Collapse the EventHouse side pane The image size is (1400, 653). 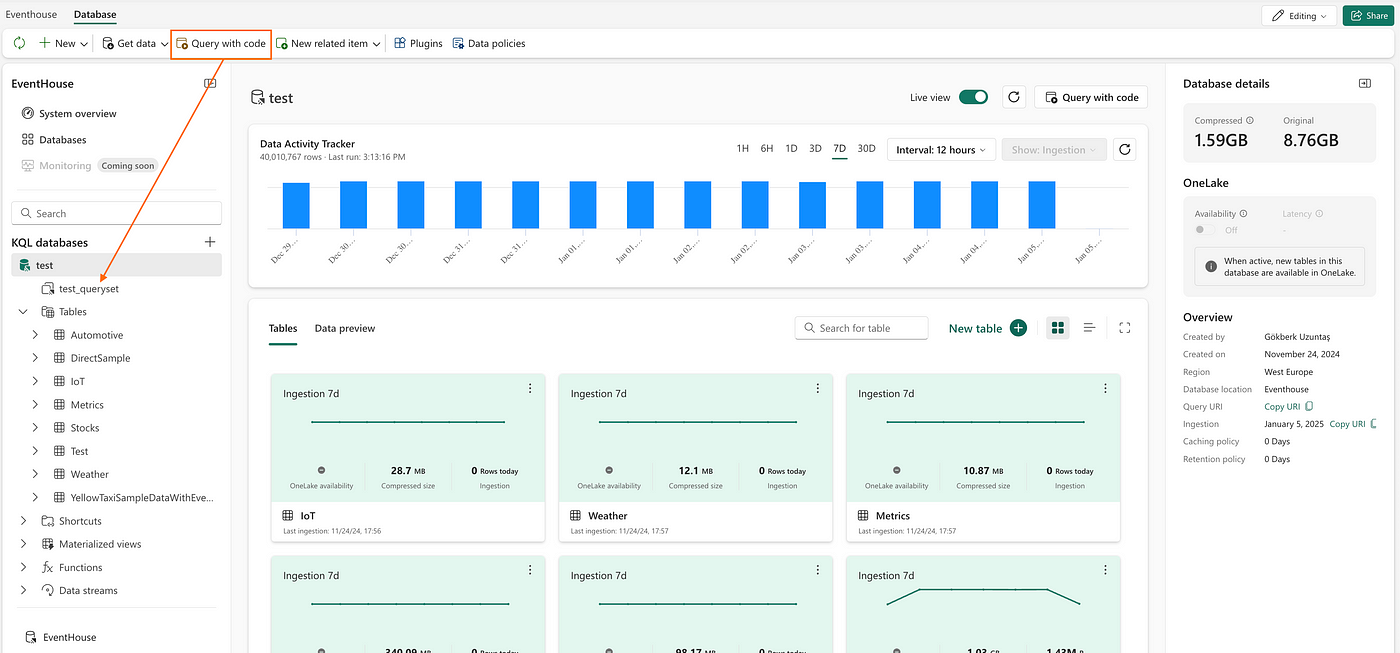[210, 84]
